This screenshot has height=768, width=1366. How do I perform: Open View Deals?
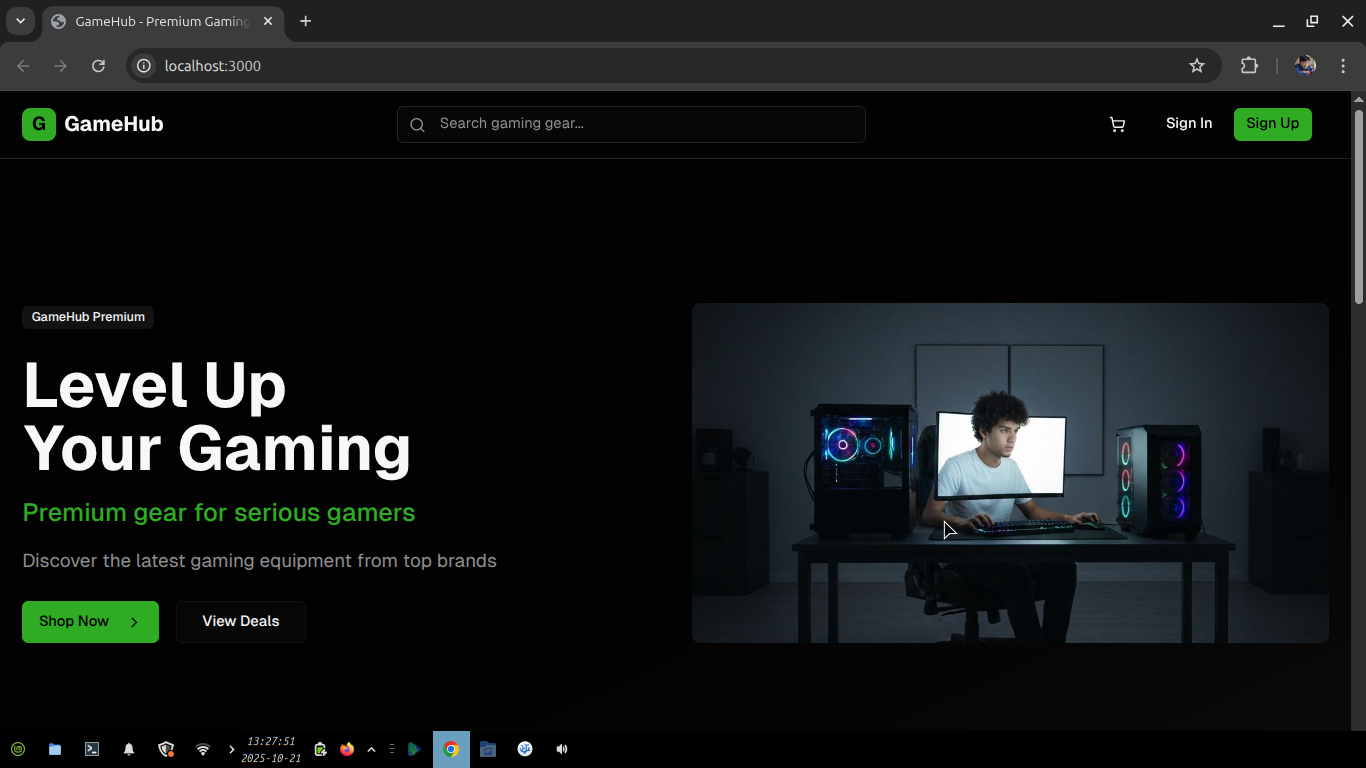tap(240, 621)
